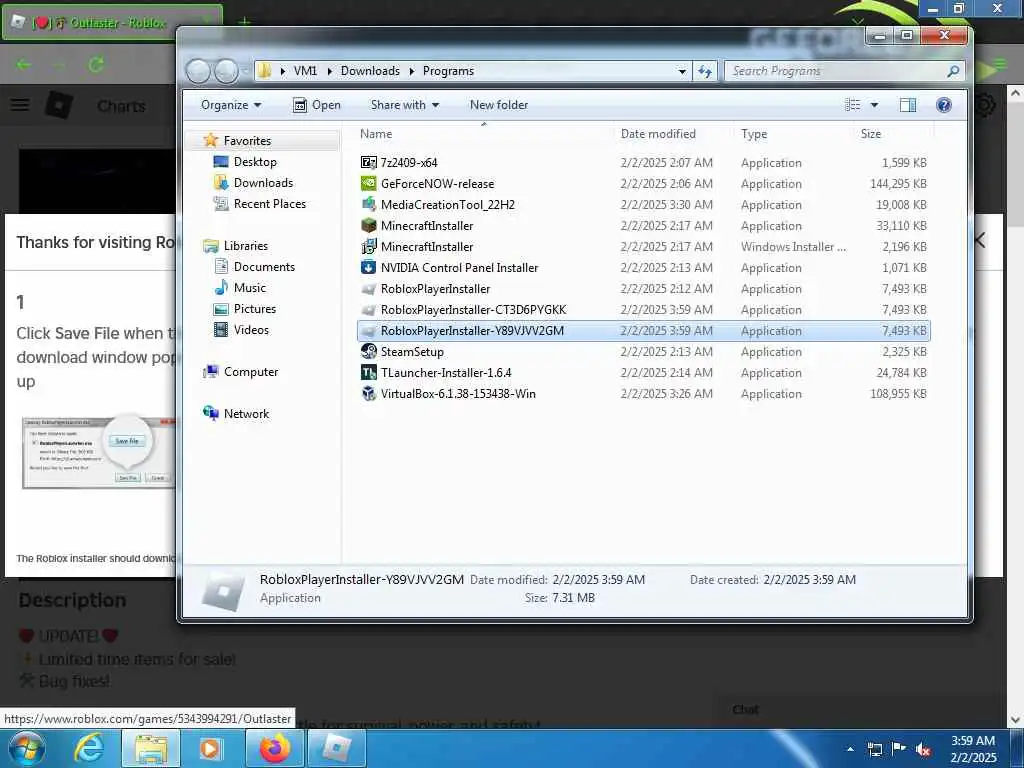1024x768 pixels.
Task: Go to Downloads in the breadcrumb
Action: coord(370,71)
